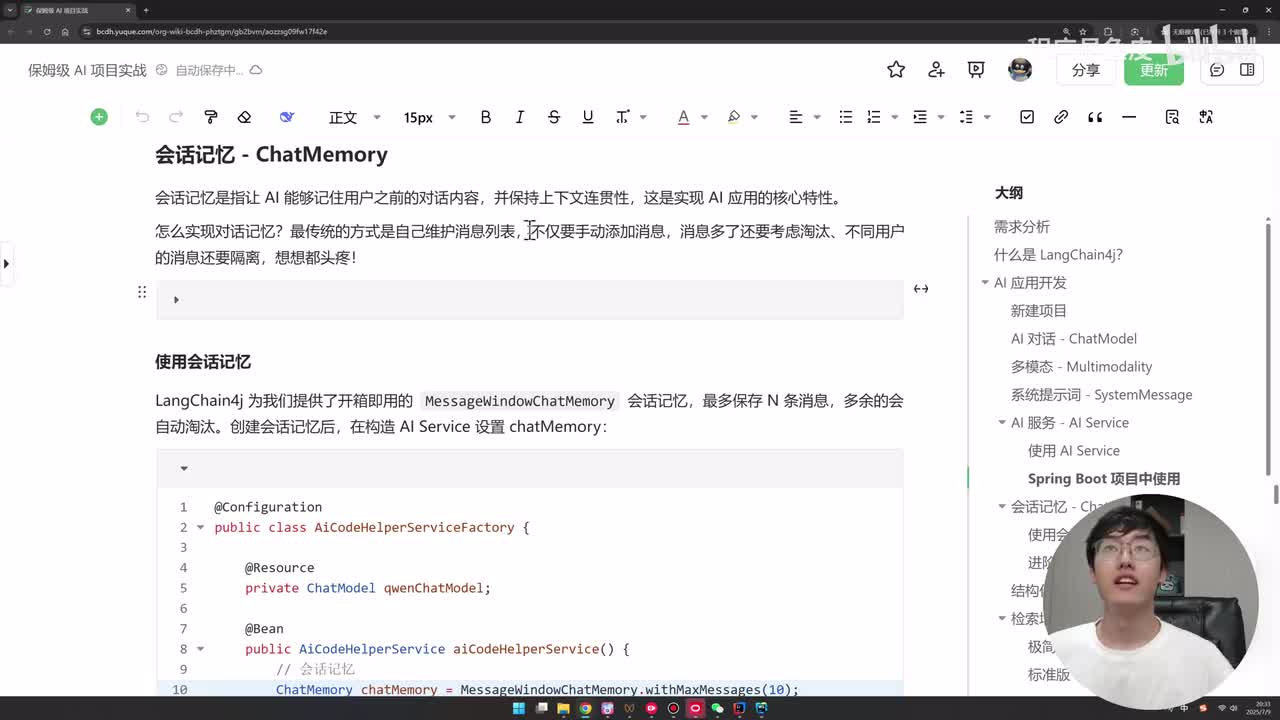Clear formatting with the eraser icon

[x=244, y=117]
